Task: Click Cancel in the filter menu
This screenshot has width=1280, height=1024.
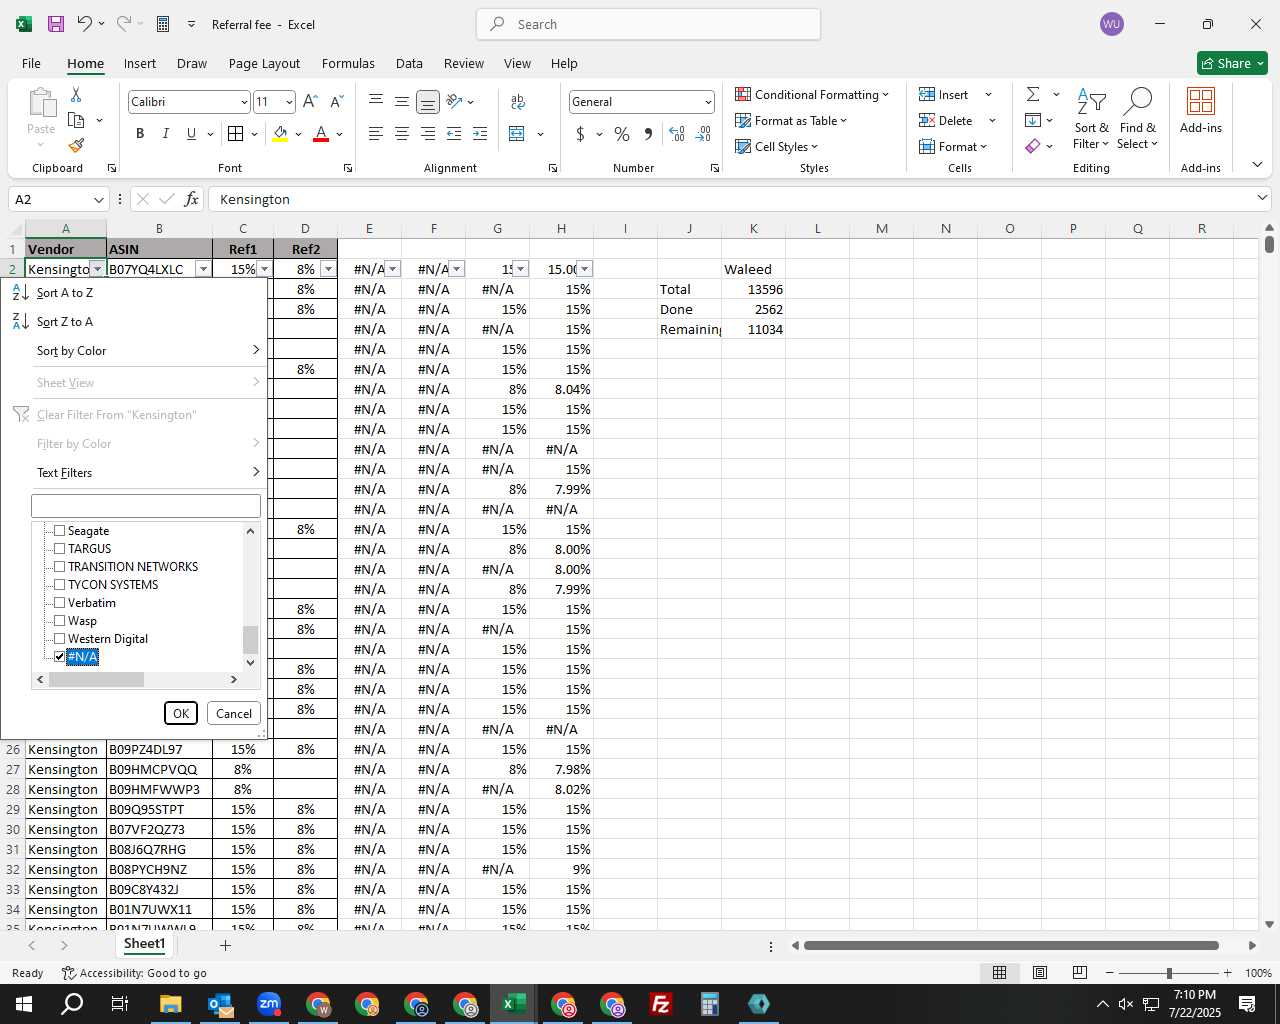Action: (x=234, y=713)
